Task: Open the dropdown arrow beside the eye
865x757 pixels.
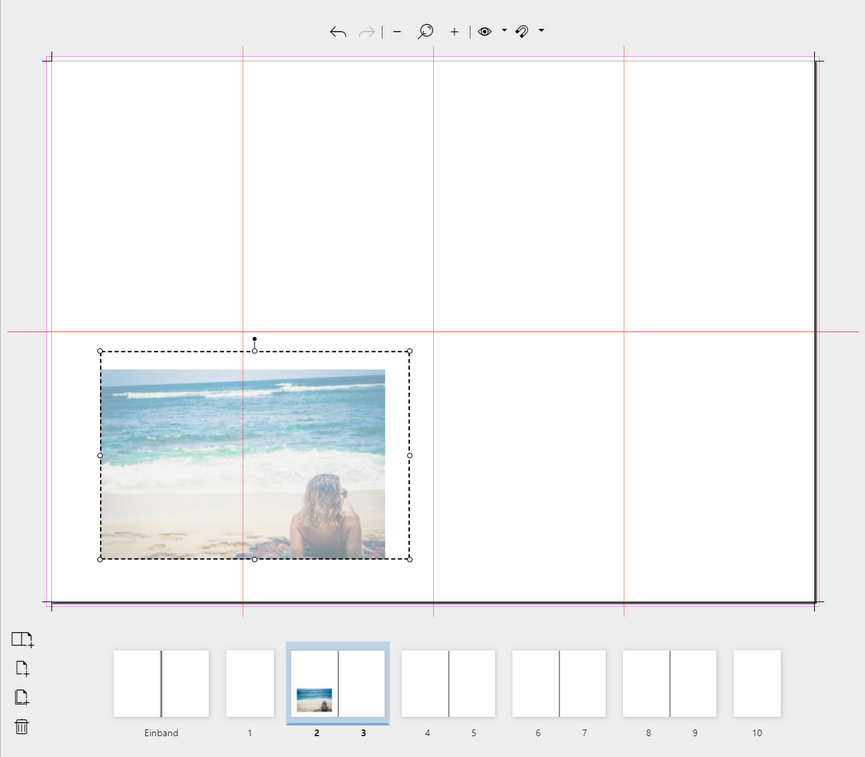Action: click(x=504, y=31)
